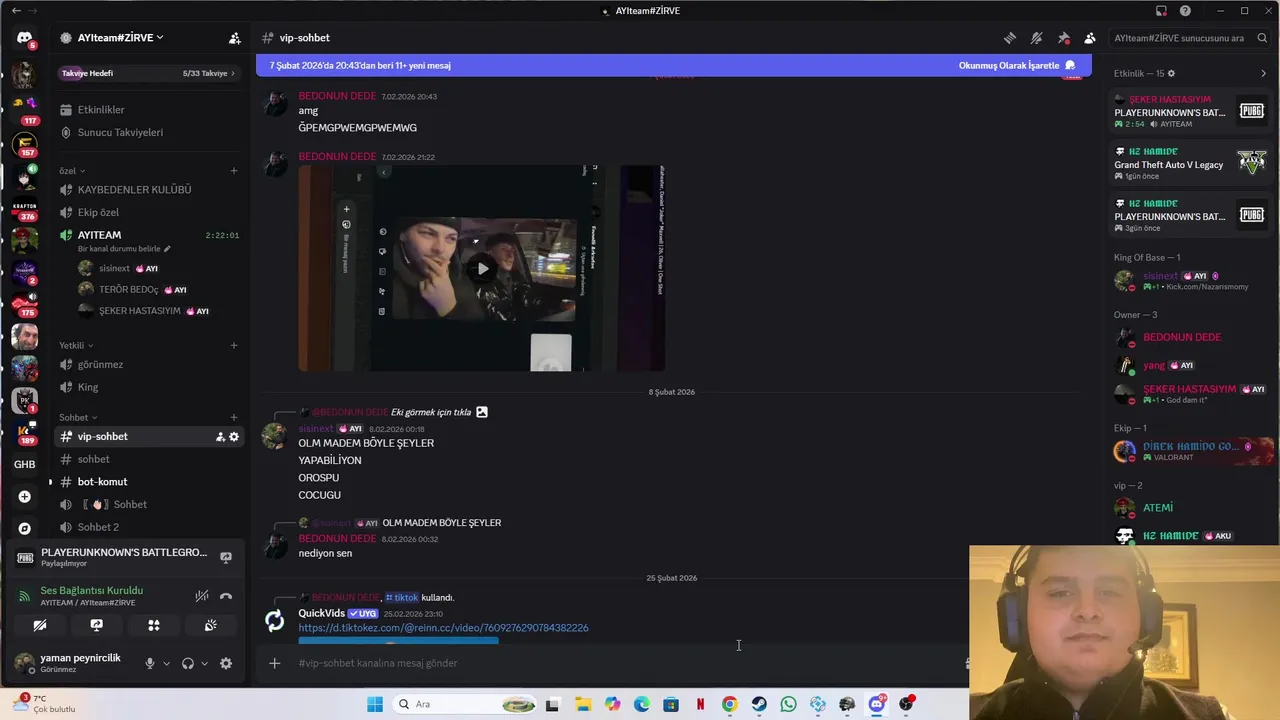
Task: Click Eki görmek için tıkla reply
Action: click(x=431, y=412)
